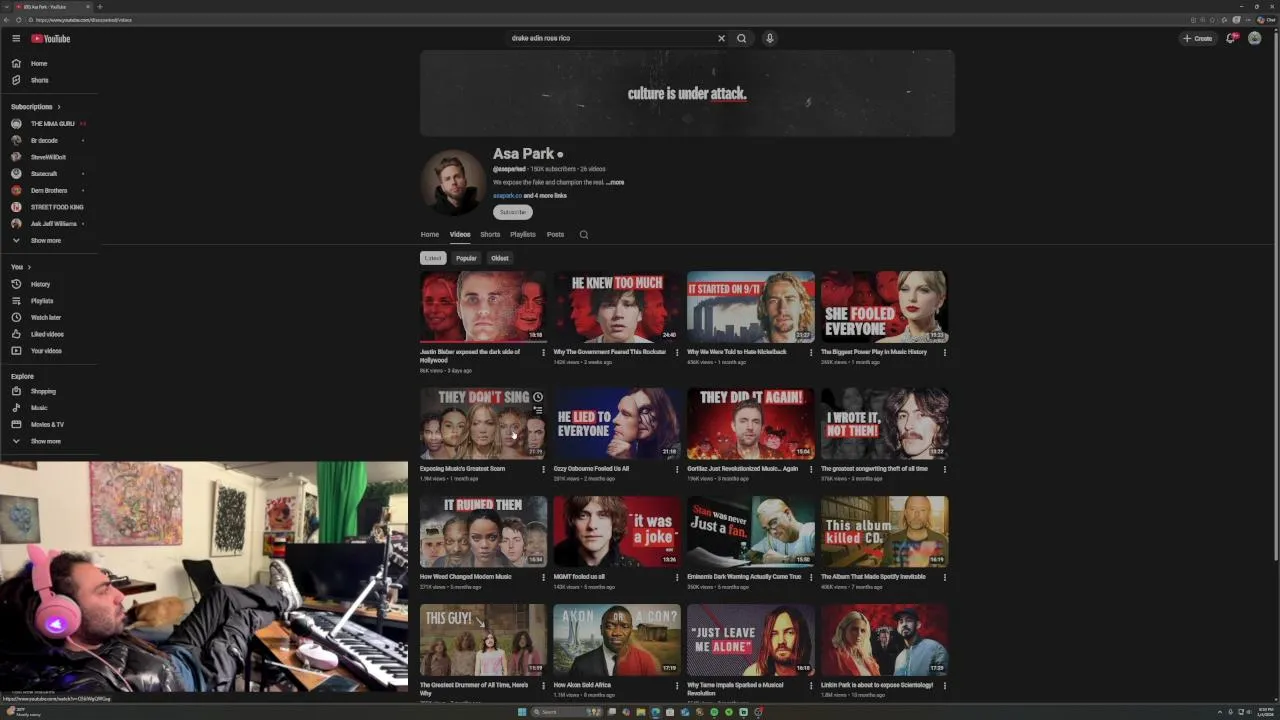The image size is (1280, 720).
Task: Open the account avatar menu
Action: coord(1255,38)
